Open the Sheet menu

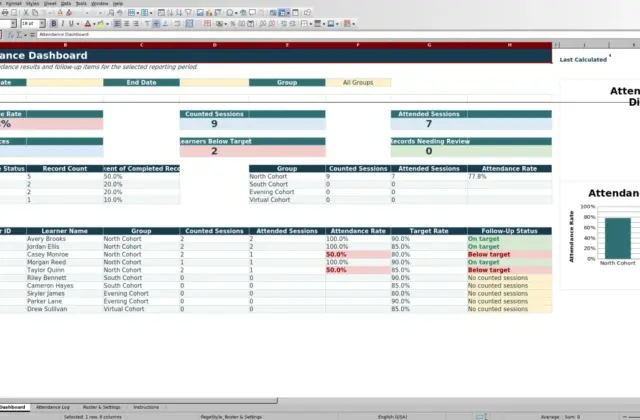point(50,3)
